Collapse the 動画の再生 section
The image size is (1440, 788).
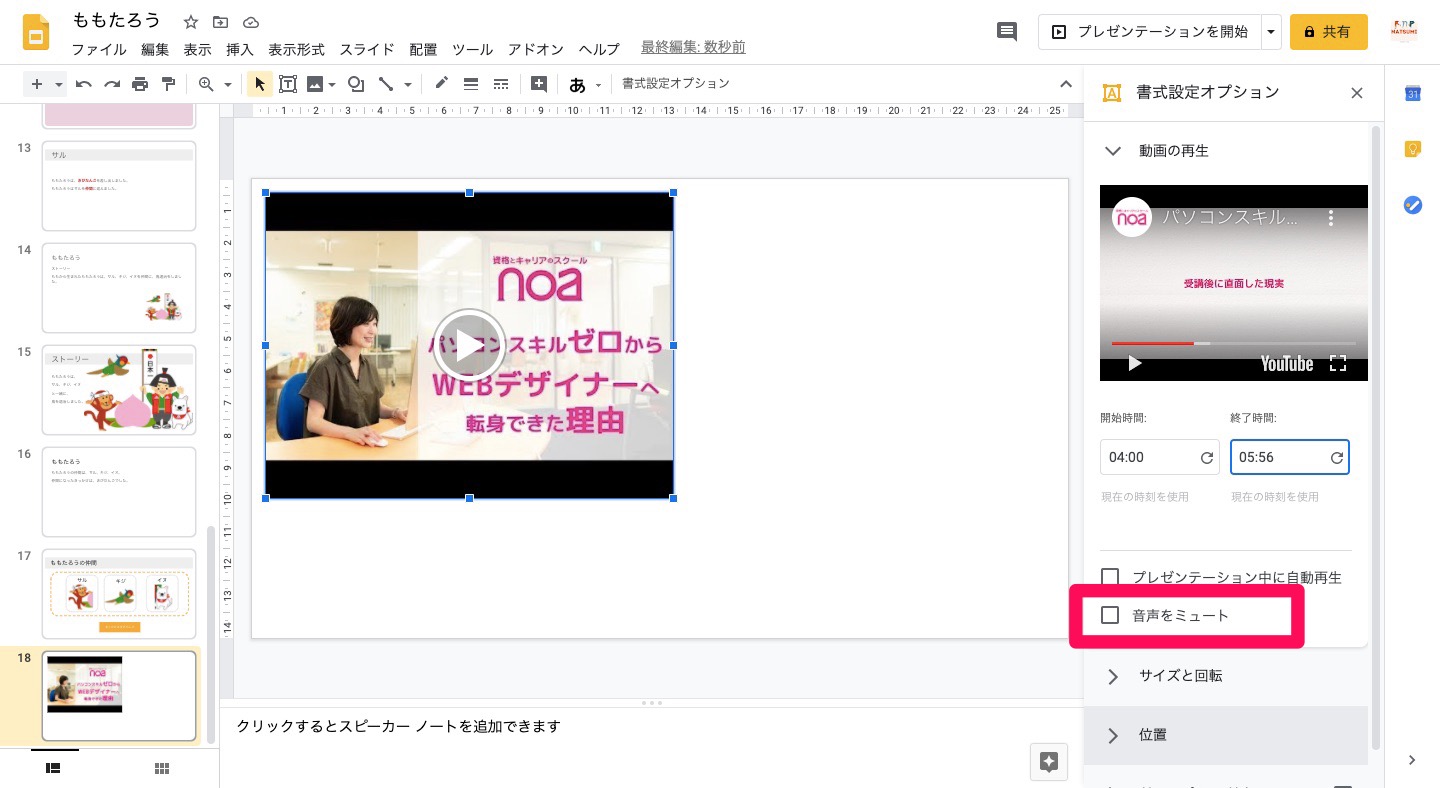1113,151
